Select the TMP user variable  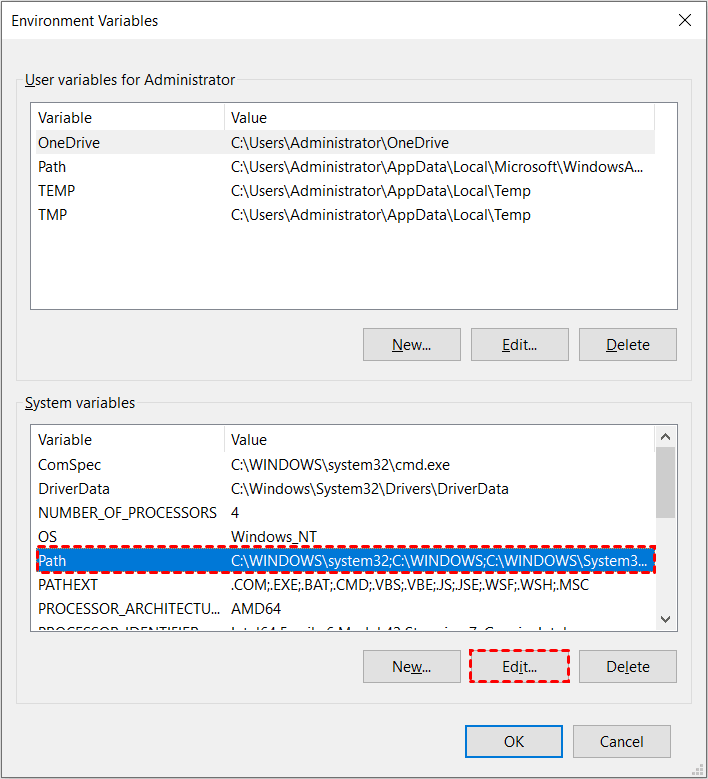pos(54,215)
